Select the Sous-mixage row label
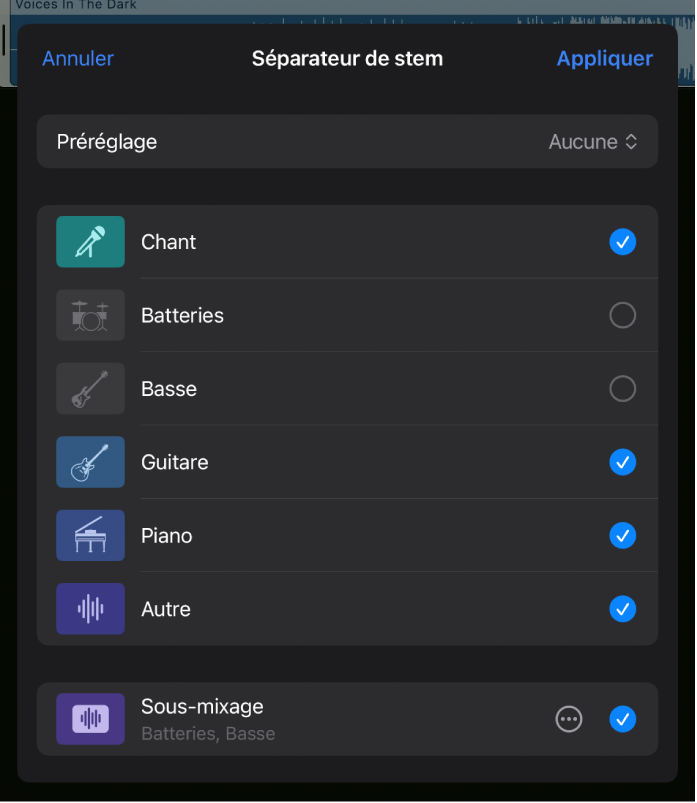Image resolution: width=697 pixels, height=803 pixels. 202,707
